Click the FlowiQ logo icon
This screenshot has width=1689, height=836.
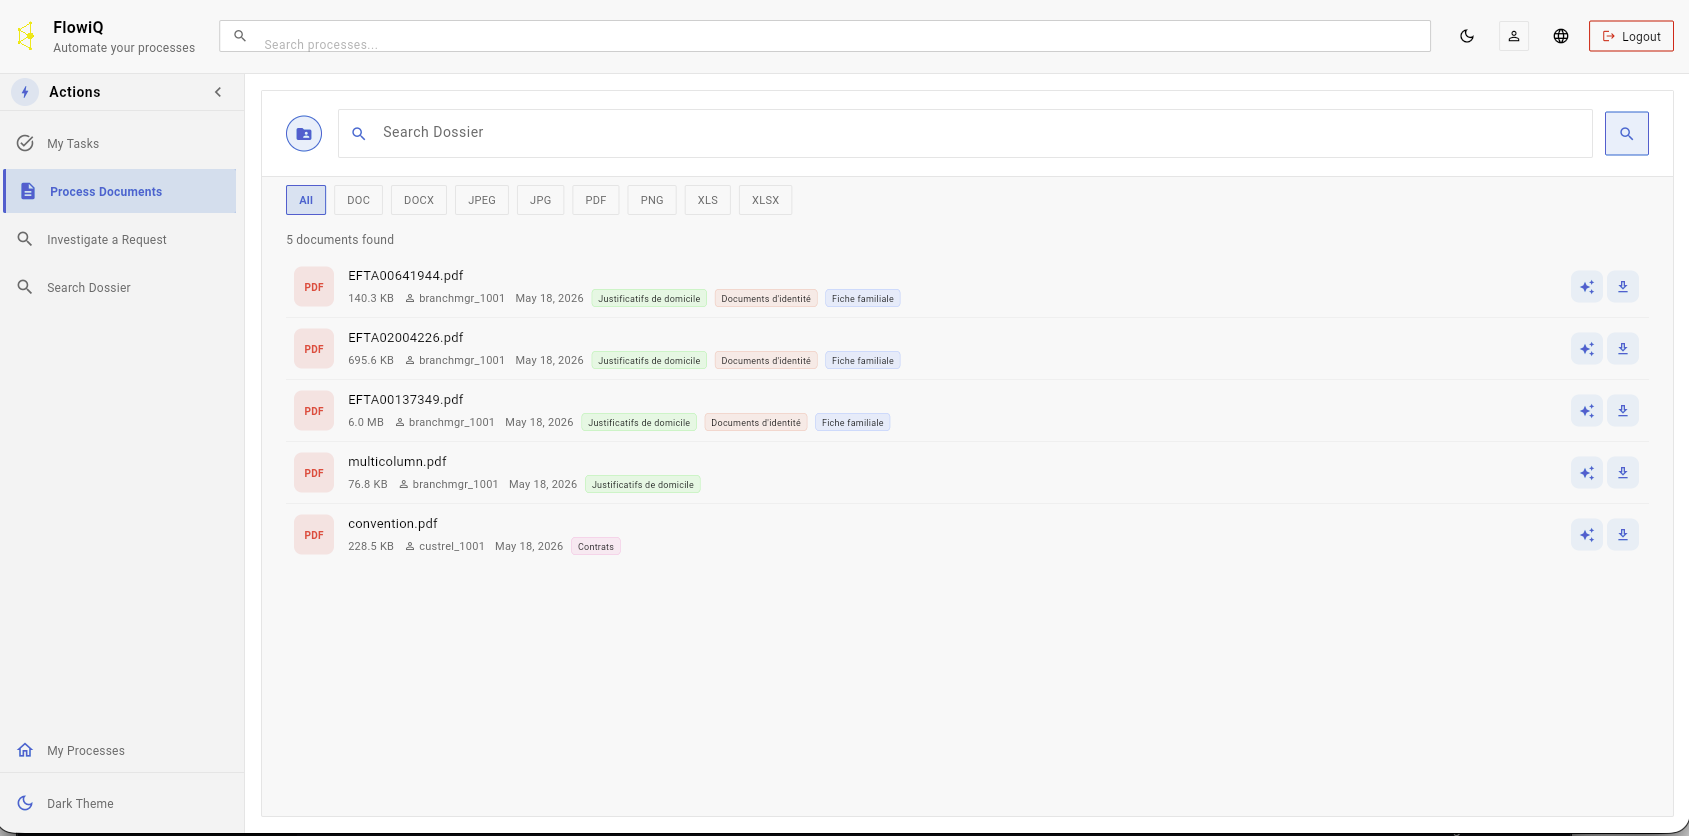[27, 36]
